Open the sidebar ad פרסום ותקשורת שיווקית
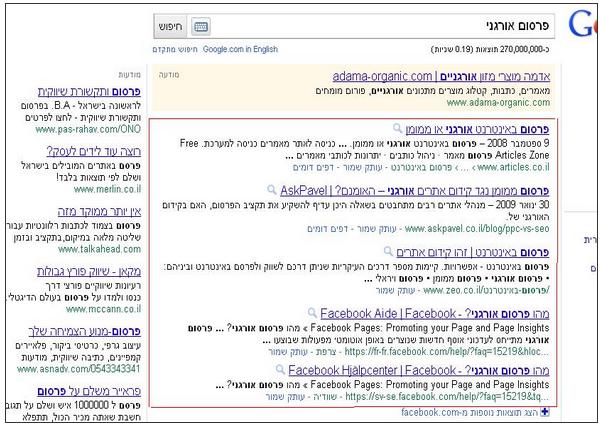600x426 pixels. point(89,91)
